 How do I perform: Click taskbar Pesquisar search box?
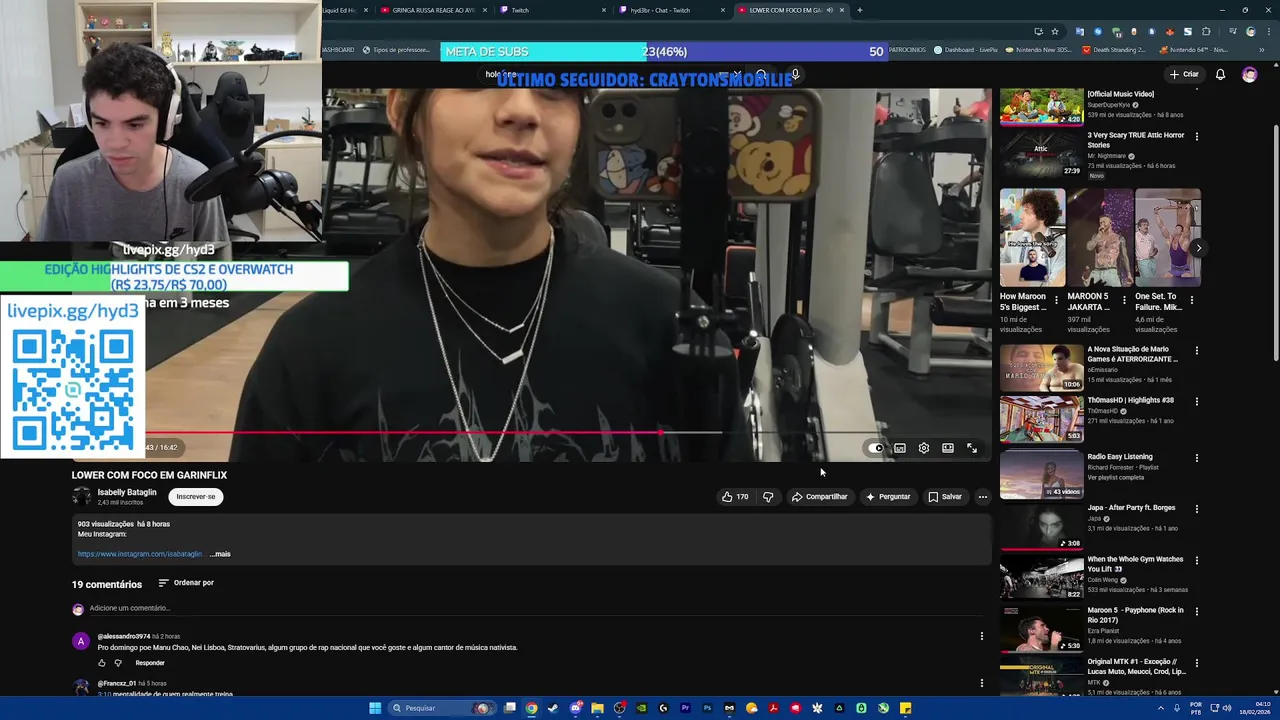(x=442, y=708)
